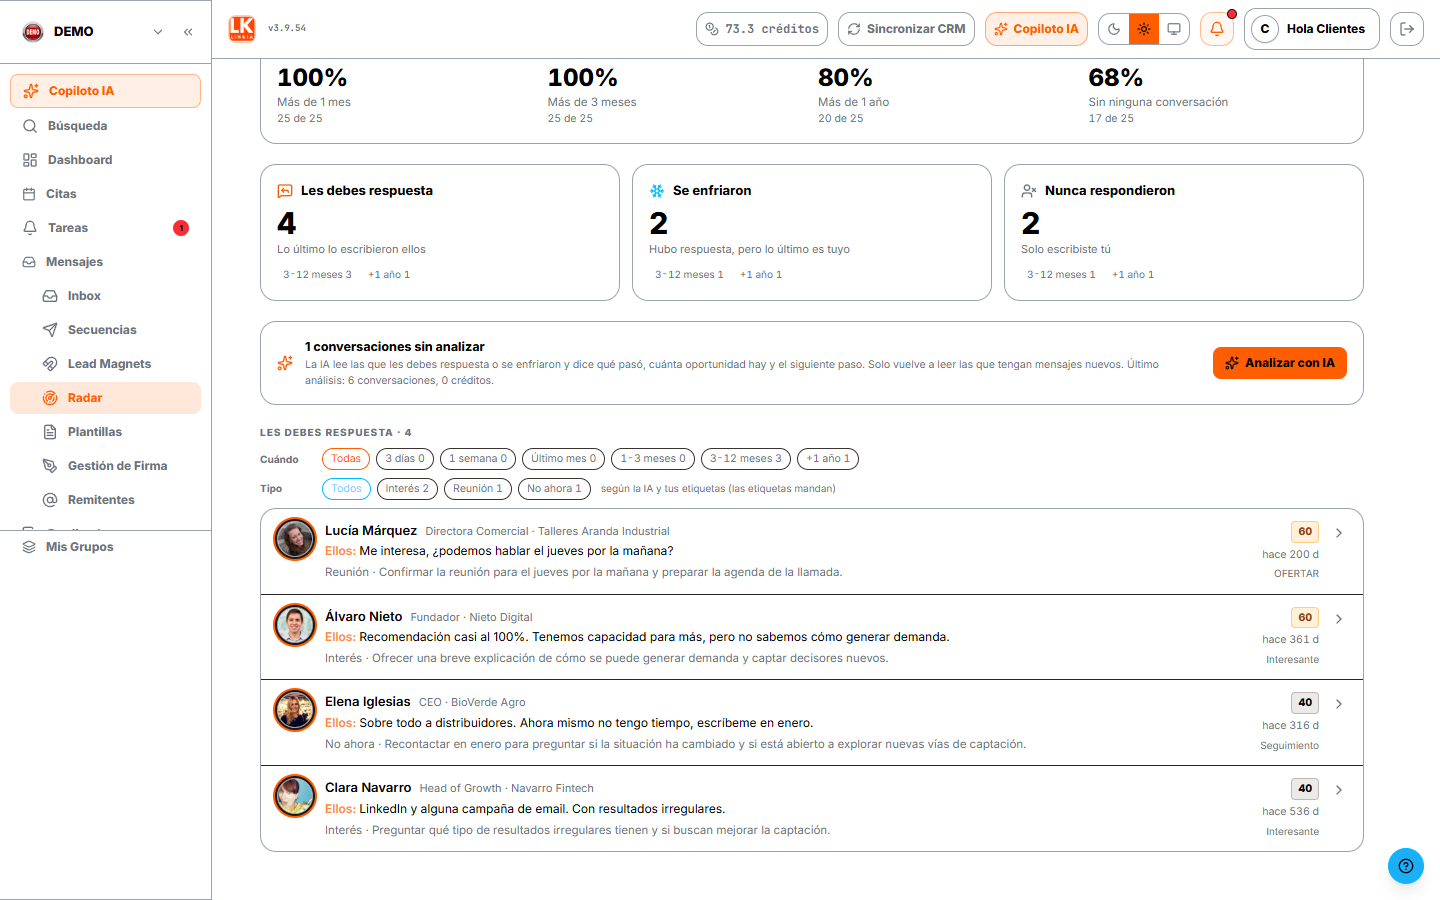Screen dimensions: 1440x900
Task: Expand Elena Iglesias row chevron
Action: point(1339,704)
